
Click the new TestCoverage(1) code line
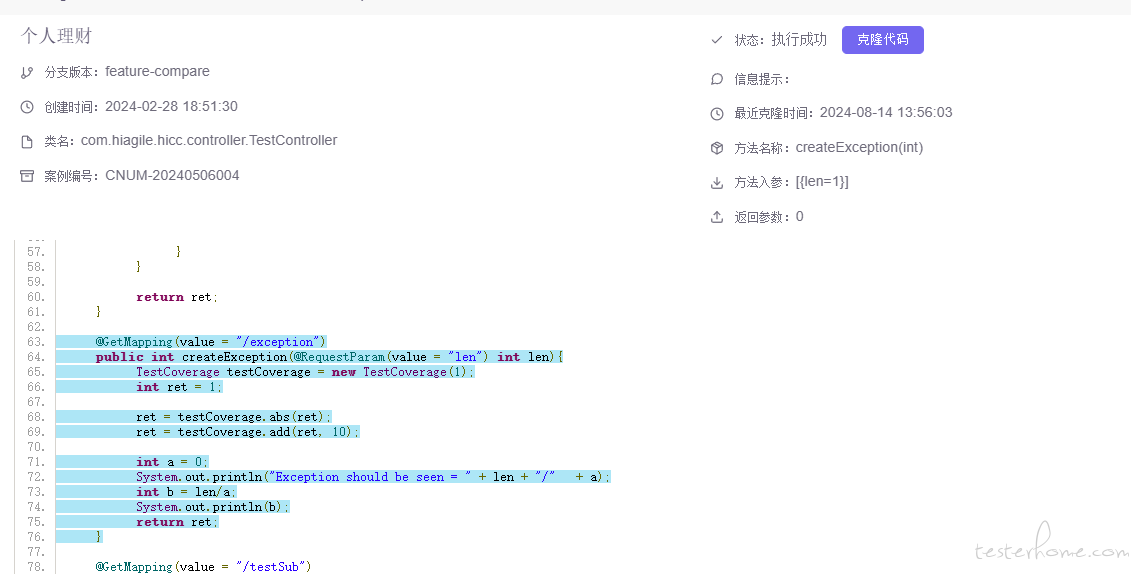(305, 372)
